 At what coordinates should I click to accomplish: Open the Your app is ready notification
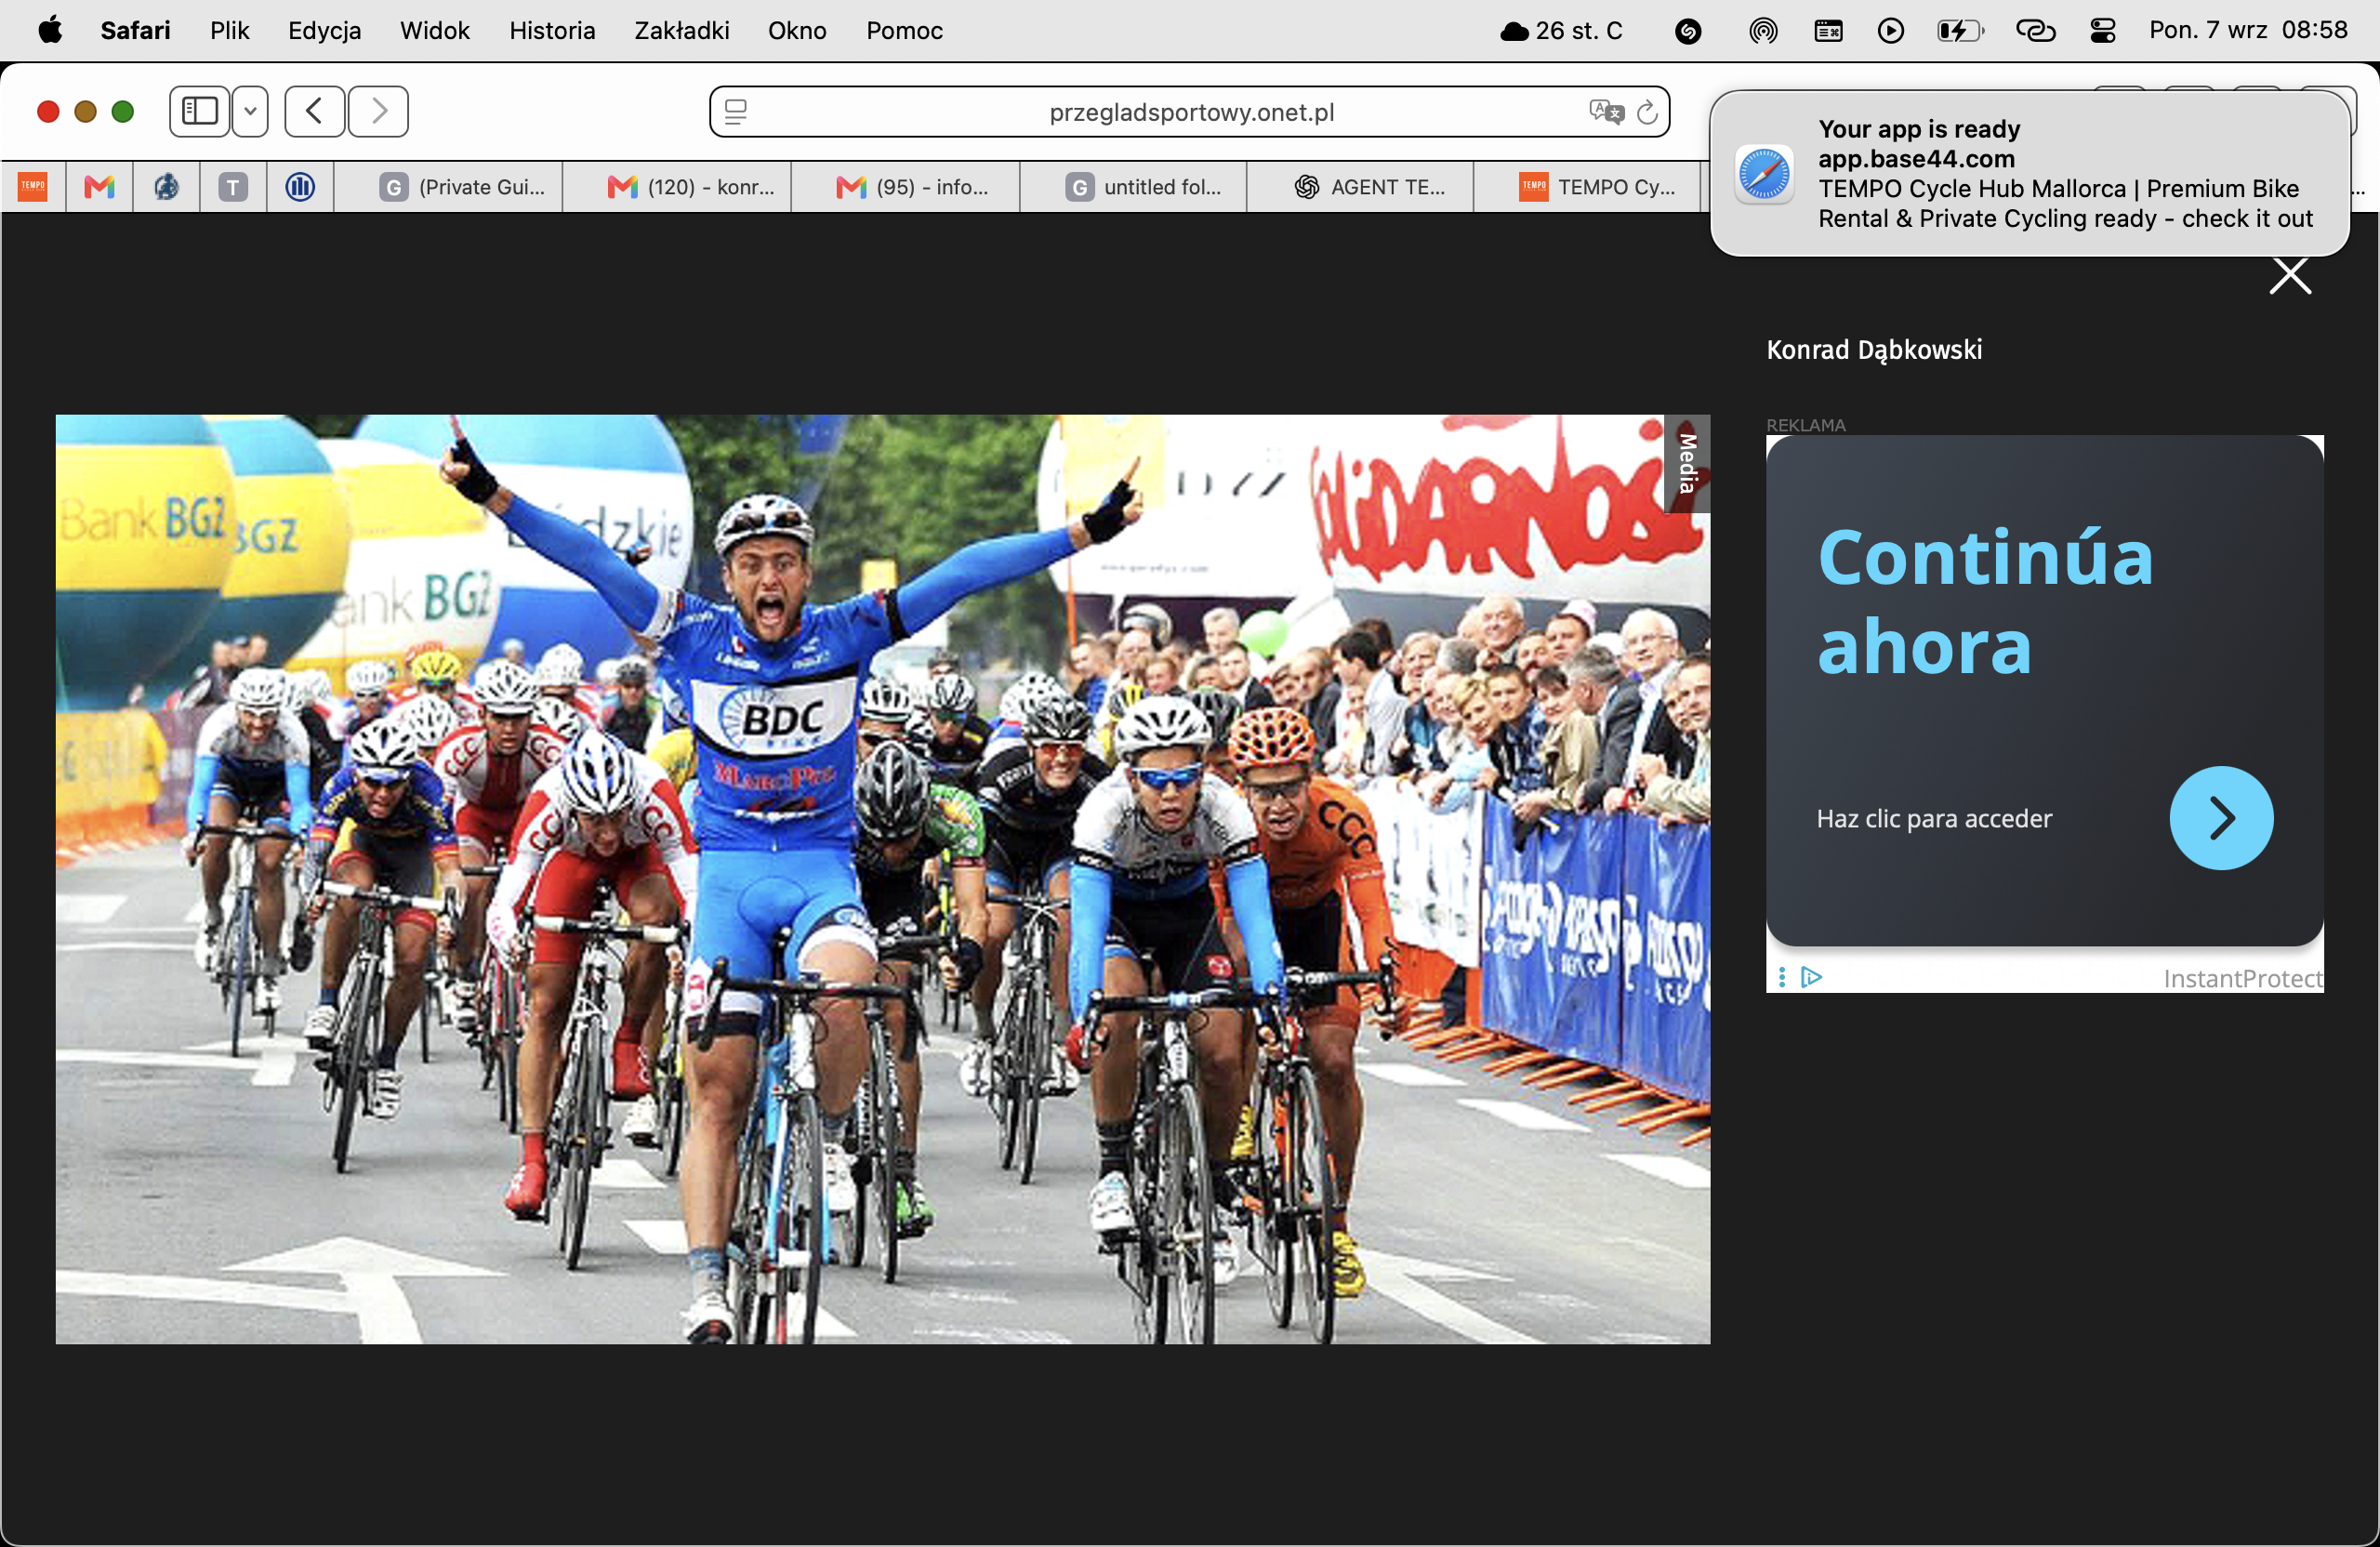2029,173
